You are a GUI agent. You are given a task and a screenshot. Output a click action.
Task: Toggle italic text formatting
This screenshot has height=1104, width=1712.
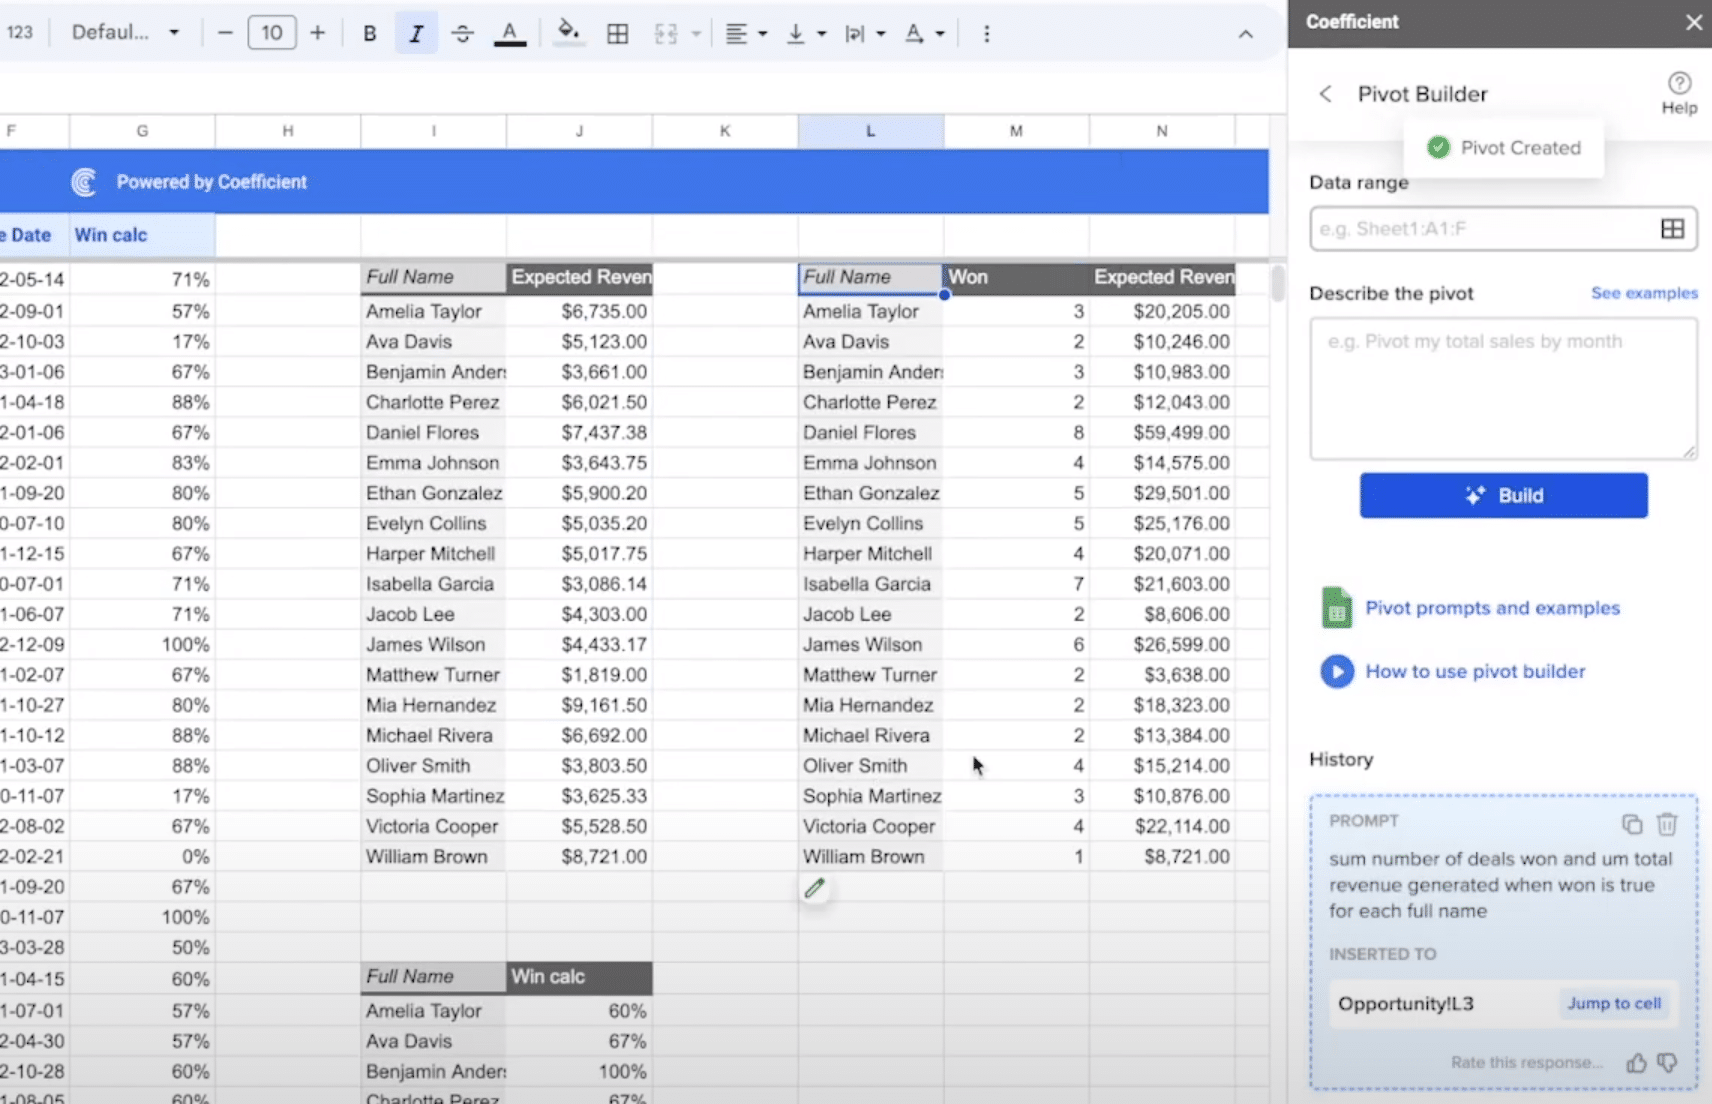point(415,33)
